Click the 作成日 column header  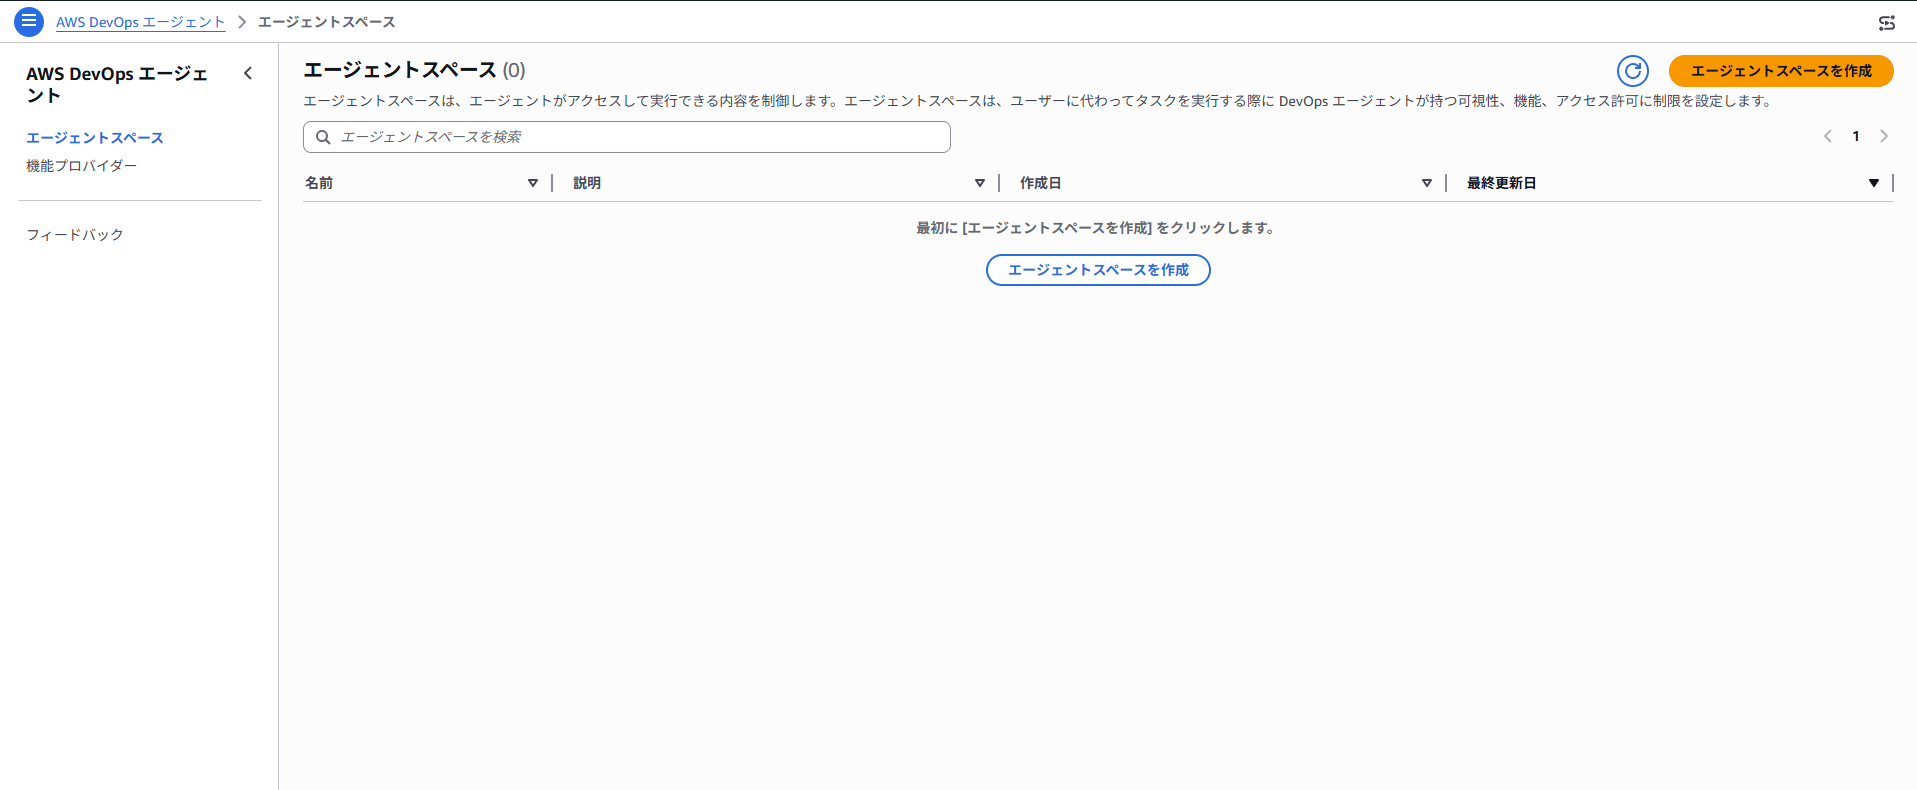(x=1040, y=183)
